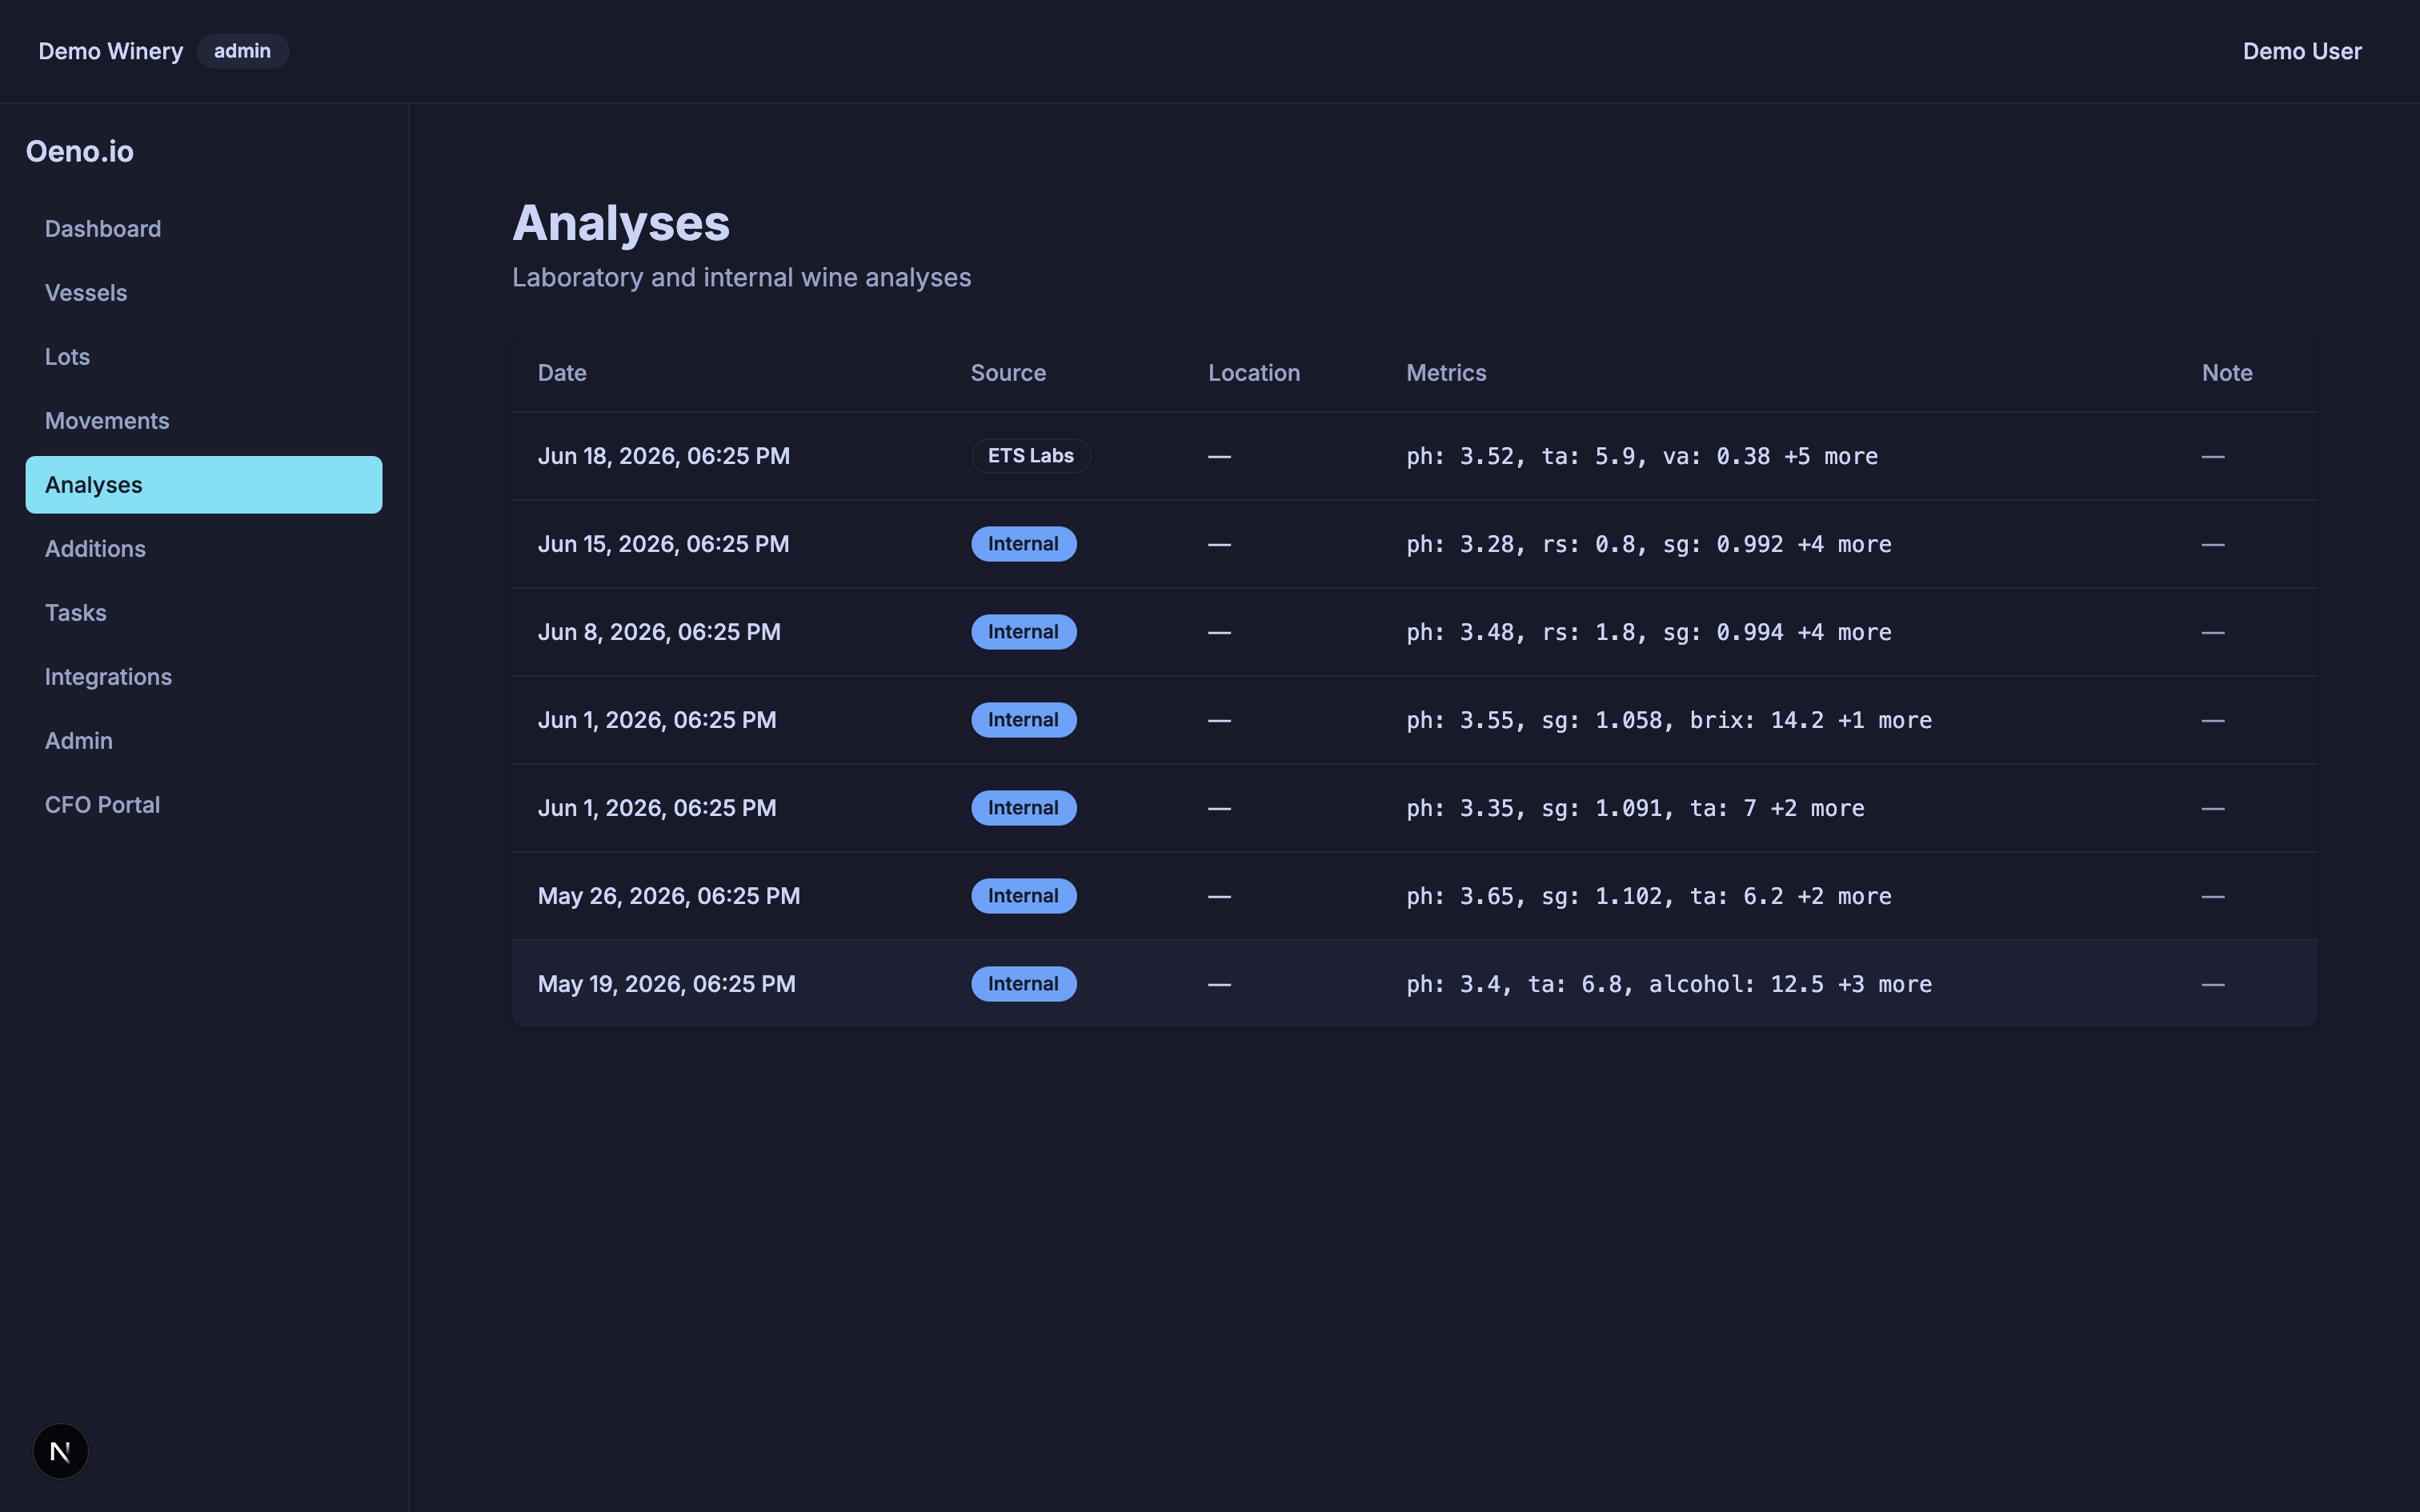Go to Vessels in sidebar

pos(204,293)
